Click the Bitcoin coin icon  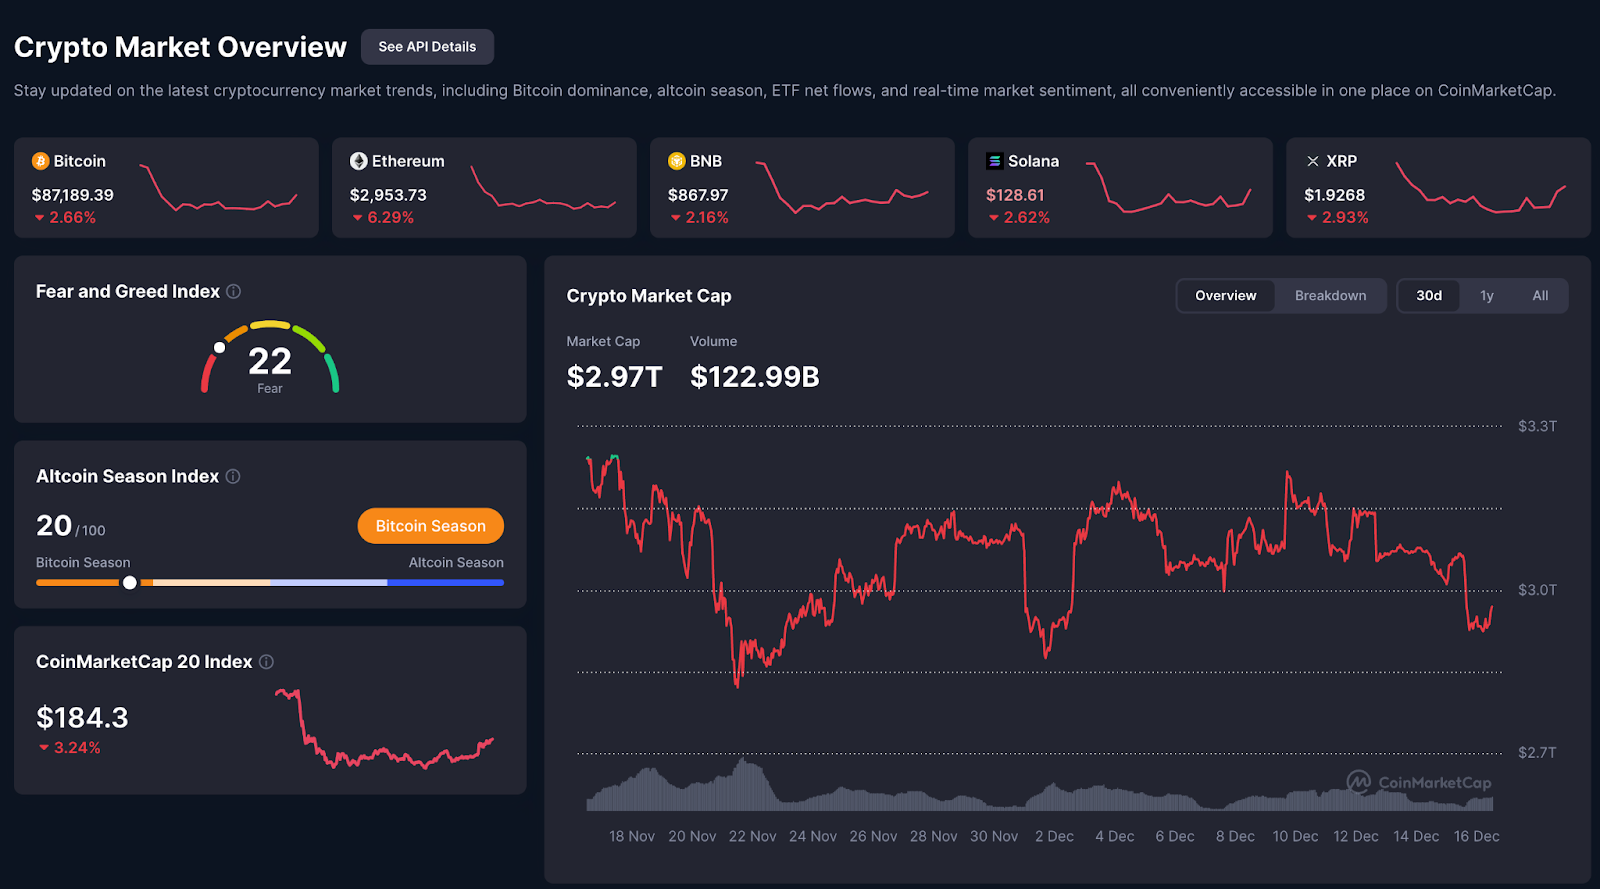pos(41,161)
